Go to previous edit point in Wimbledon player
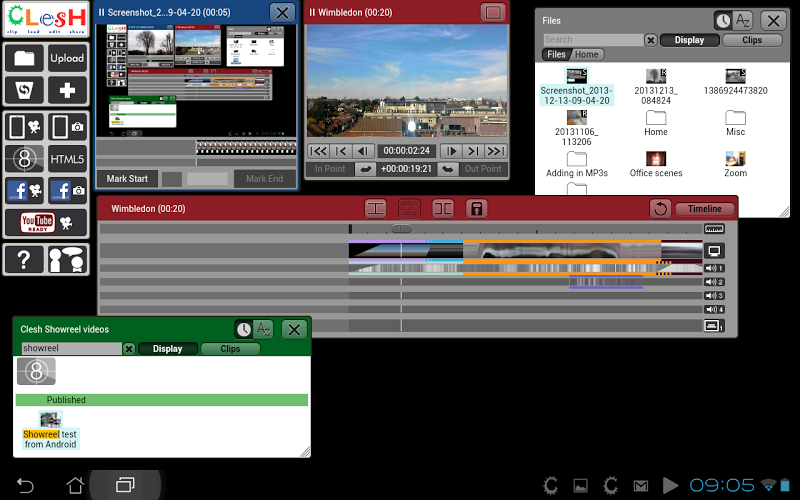This screenshot has height=500, width=800. coord(341,151)
